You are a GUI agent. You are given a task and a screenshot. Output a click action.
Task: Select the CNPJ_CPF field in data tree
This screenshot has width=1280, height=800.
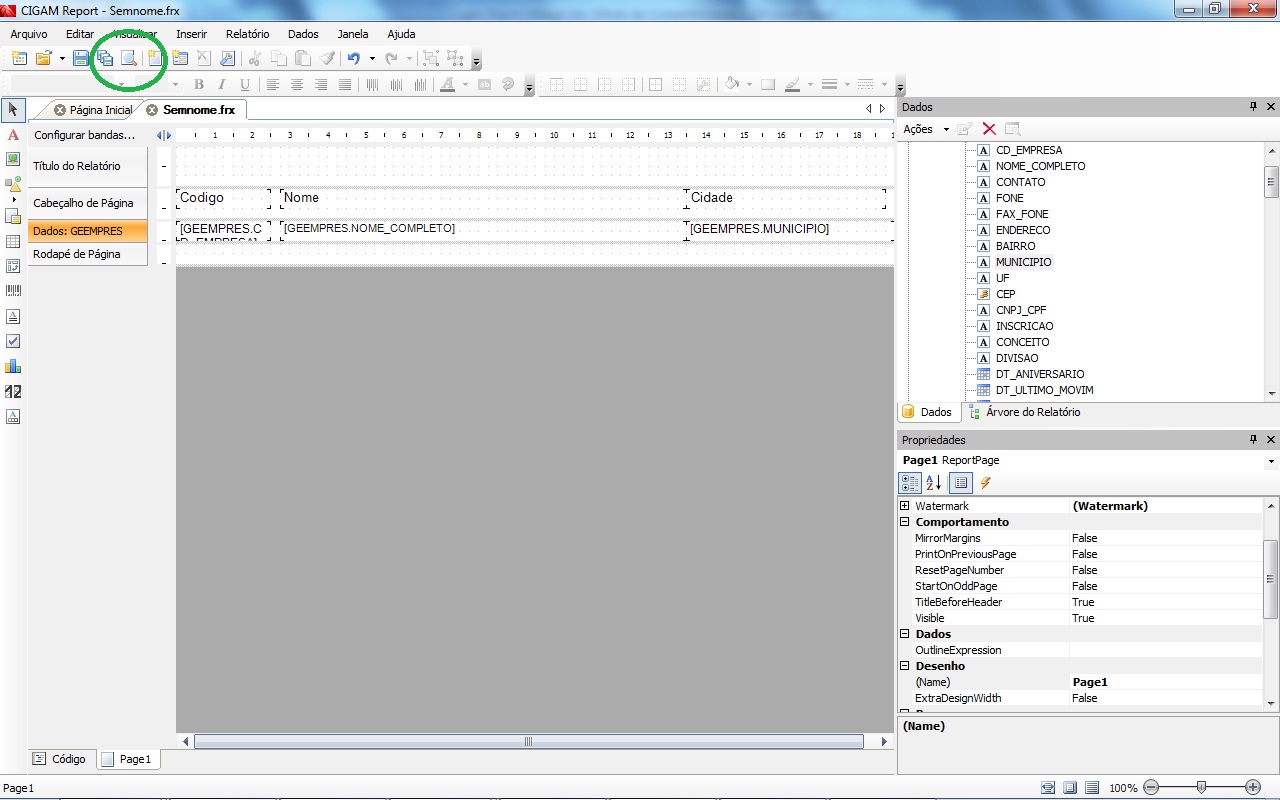coord(1021,310)
